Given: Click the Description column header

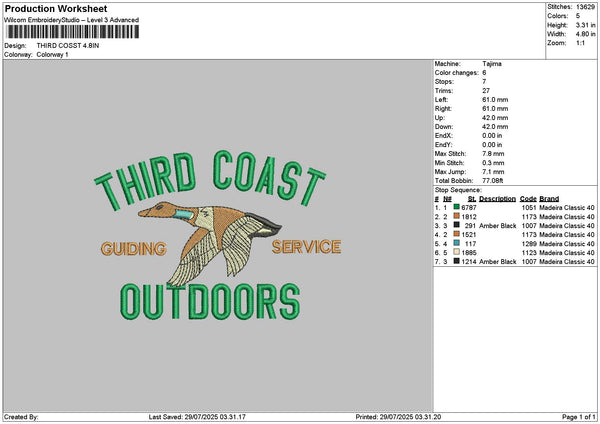Looking at the screenshot, I should pos(497,199).
